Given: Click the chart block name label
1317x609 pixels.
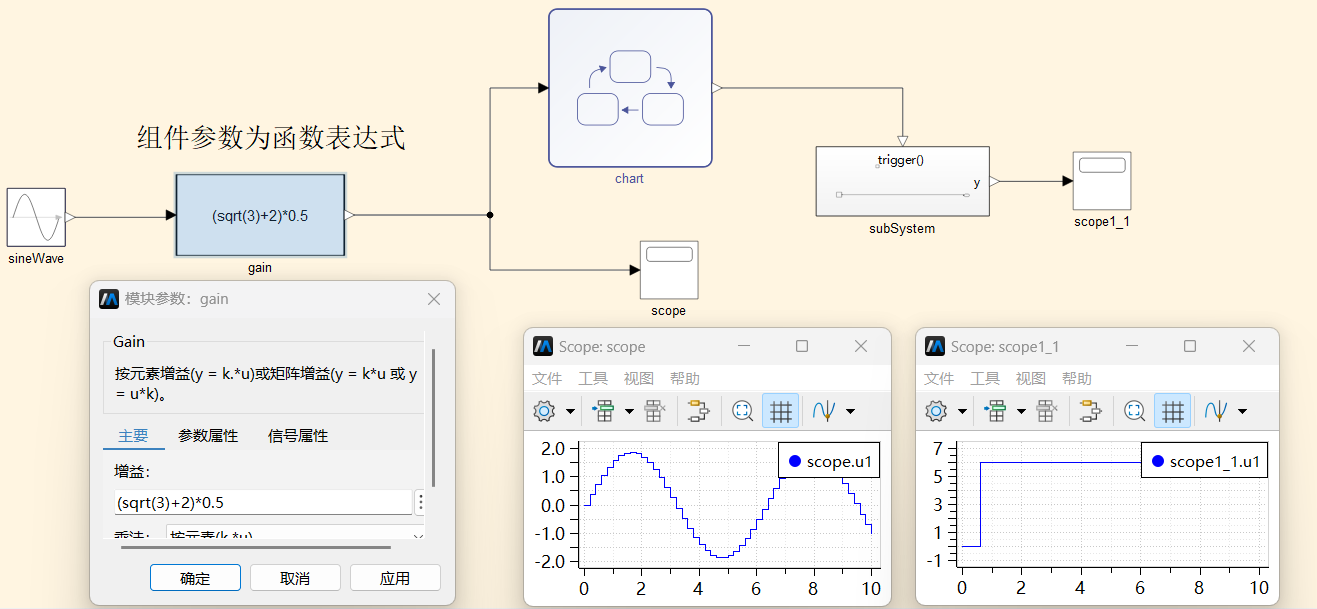Looking at the screenshot, I should pos(630,179).
